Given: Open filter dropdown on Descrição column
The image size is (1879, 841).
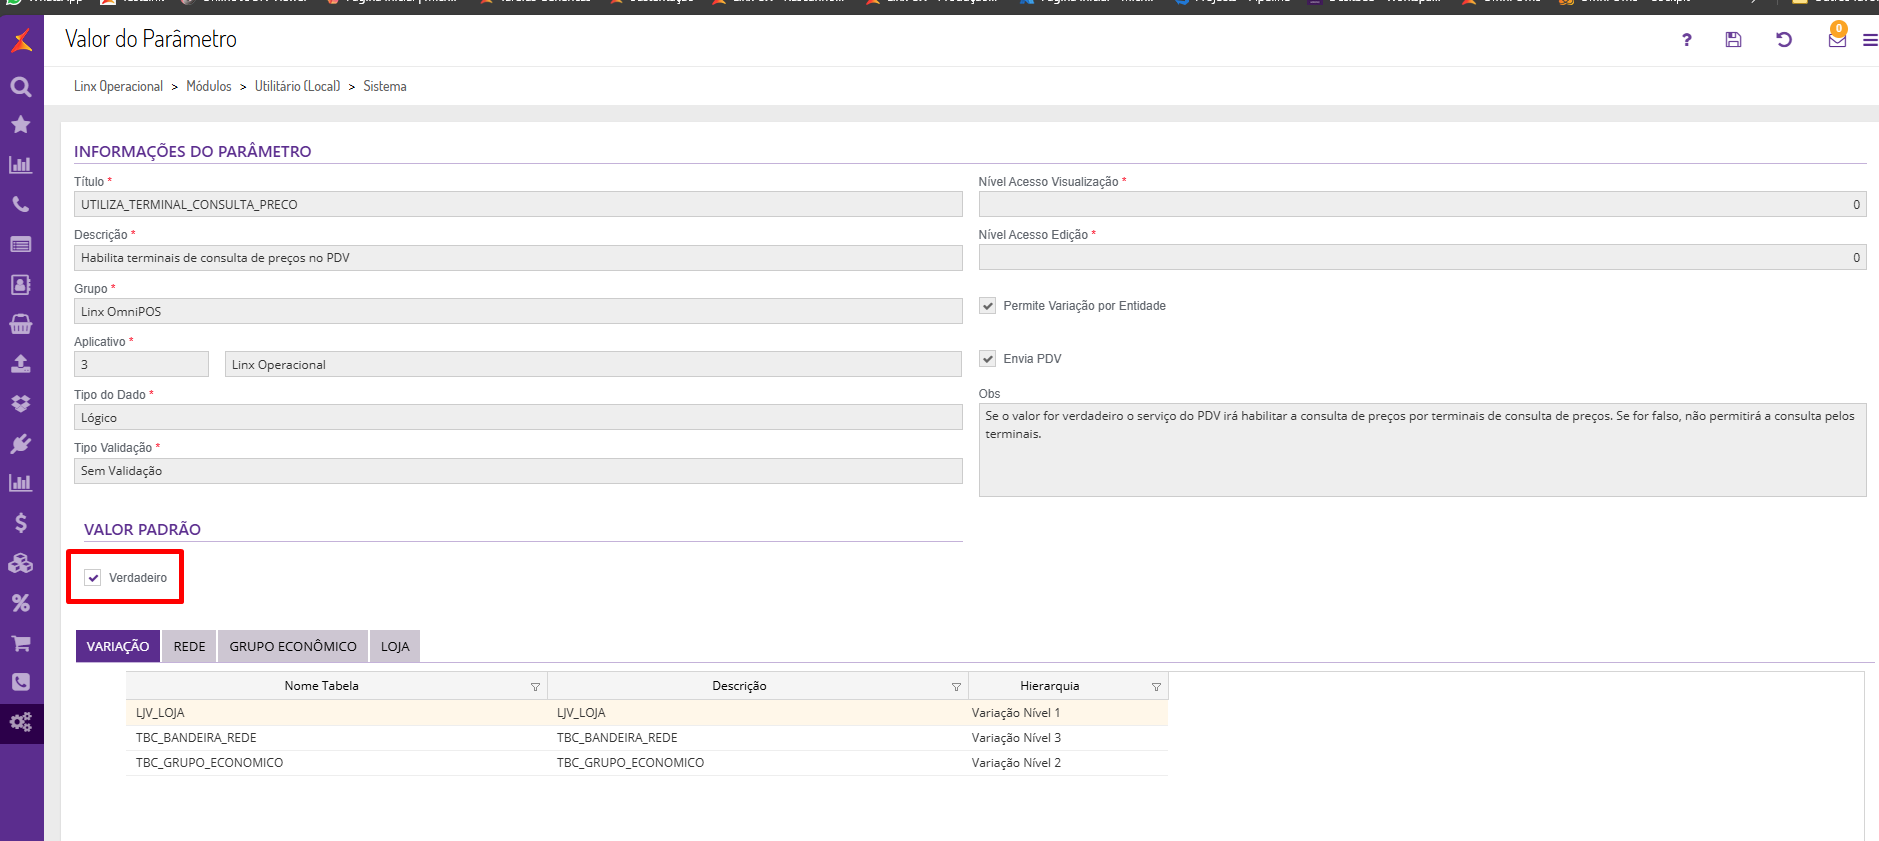Looking at the screenshot, I should point(956,687).
